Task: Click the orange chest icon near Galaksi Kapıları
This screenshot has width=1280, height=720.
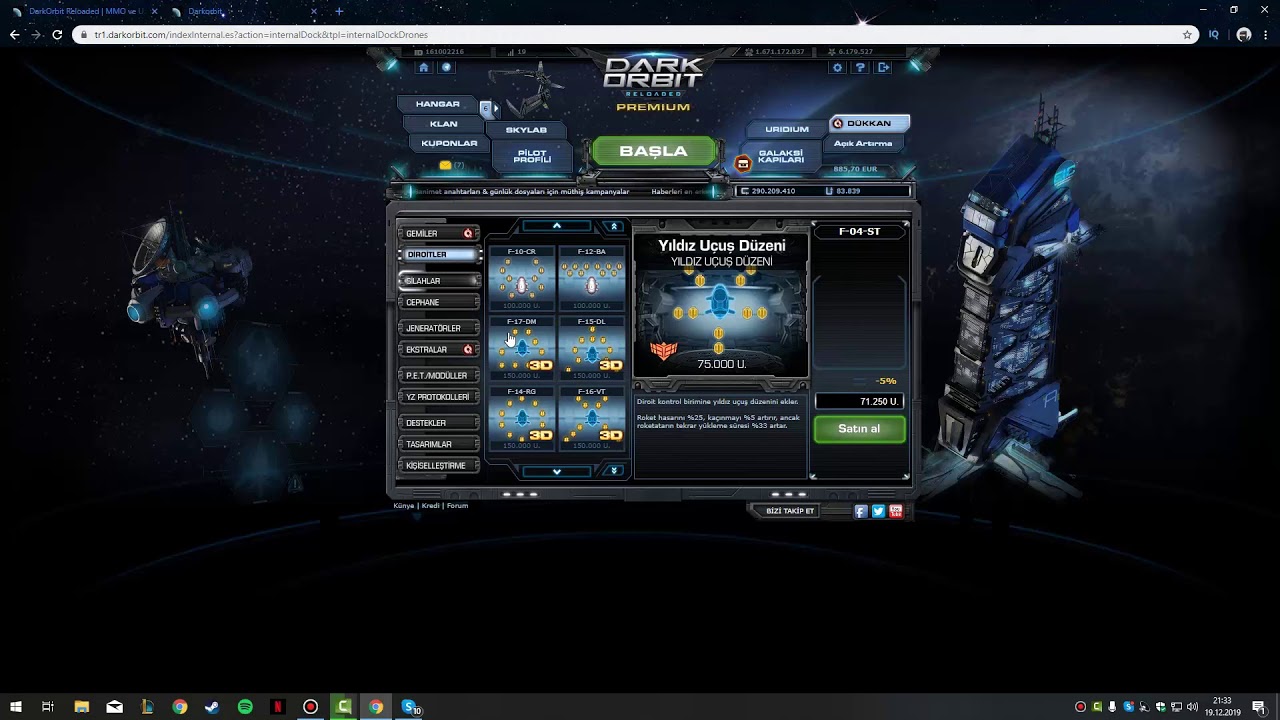Action: (x=743, y=163)
